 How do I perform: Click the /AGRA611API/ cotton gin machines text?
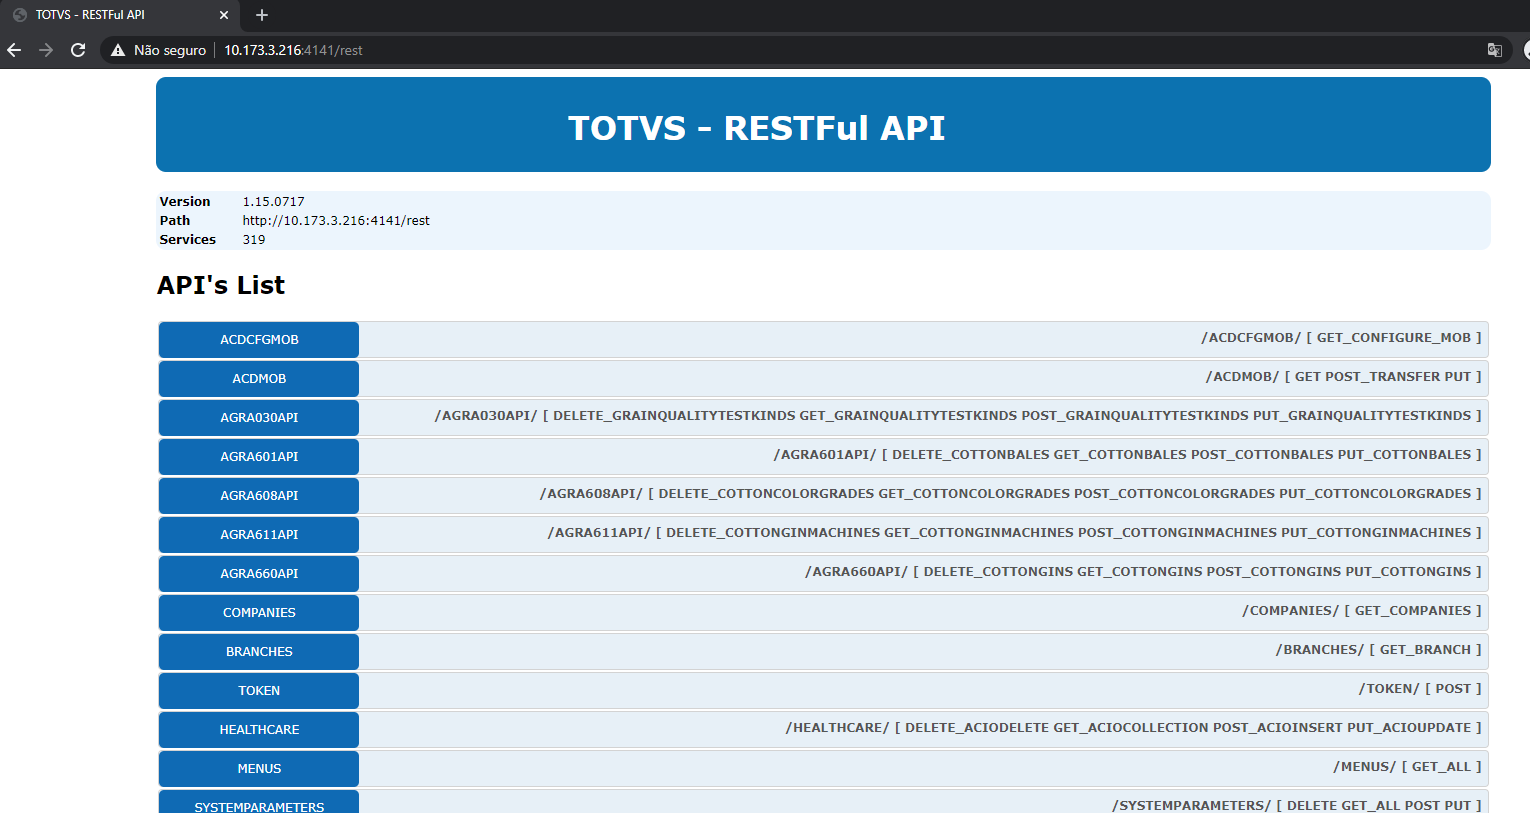tap(1014, 533)
